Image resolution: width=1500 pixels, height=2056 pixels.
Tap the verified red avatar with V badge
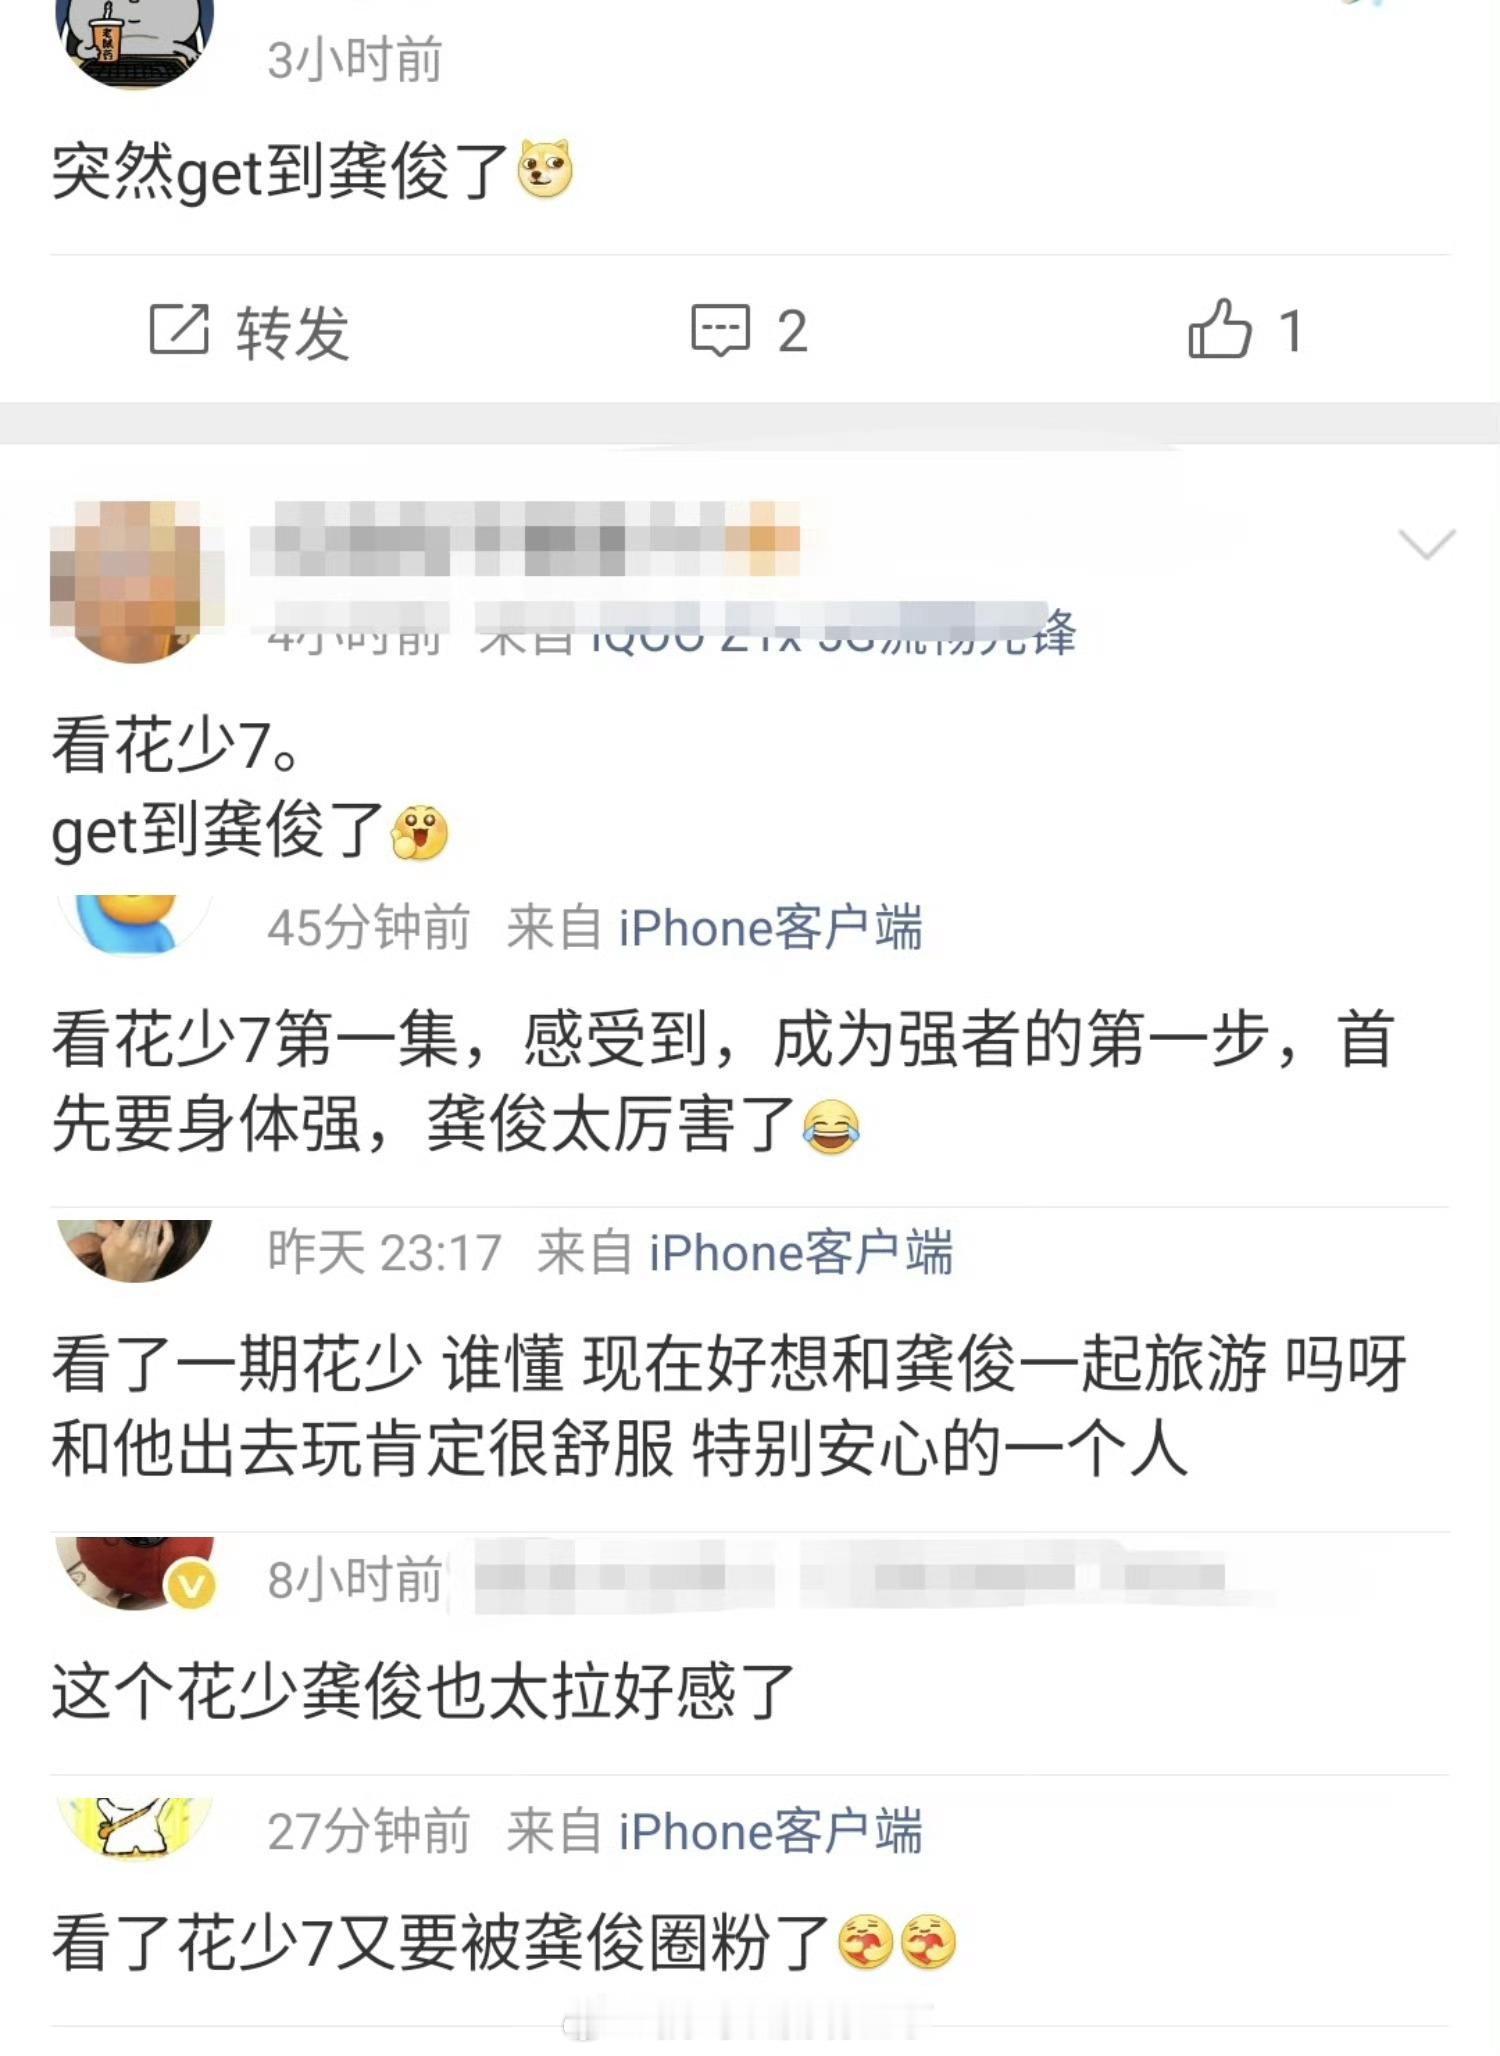tap(136, 1573)
